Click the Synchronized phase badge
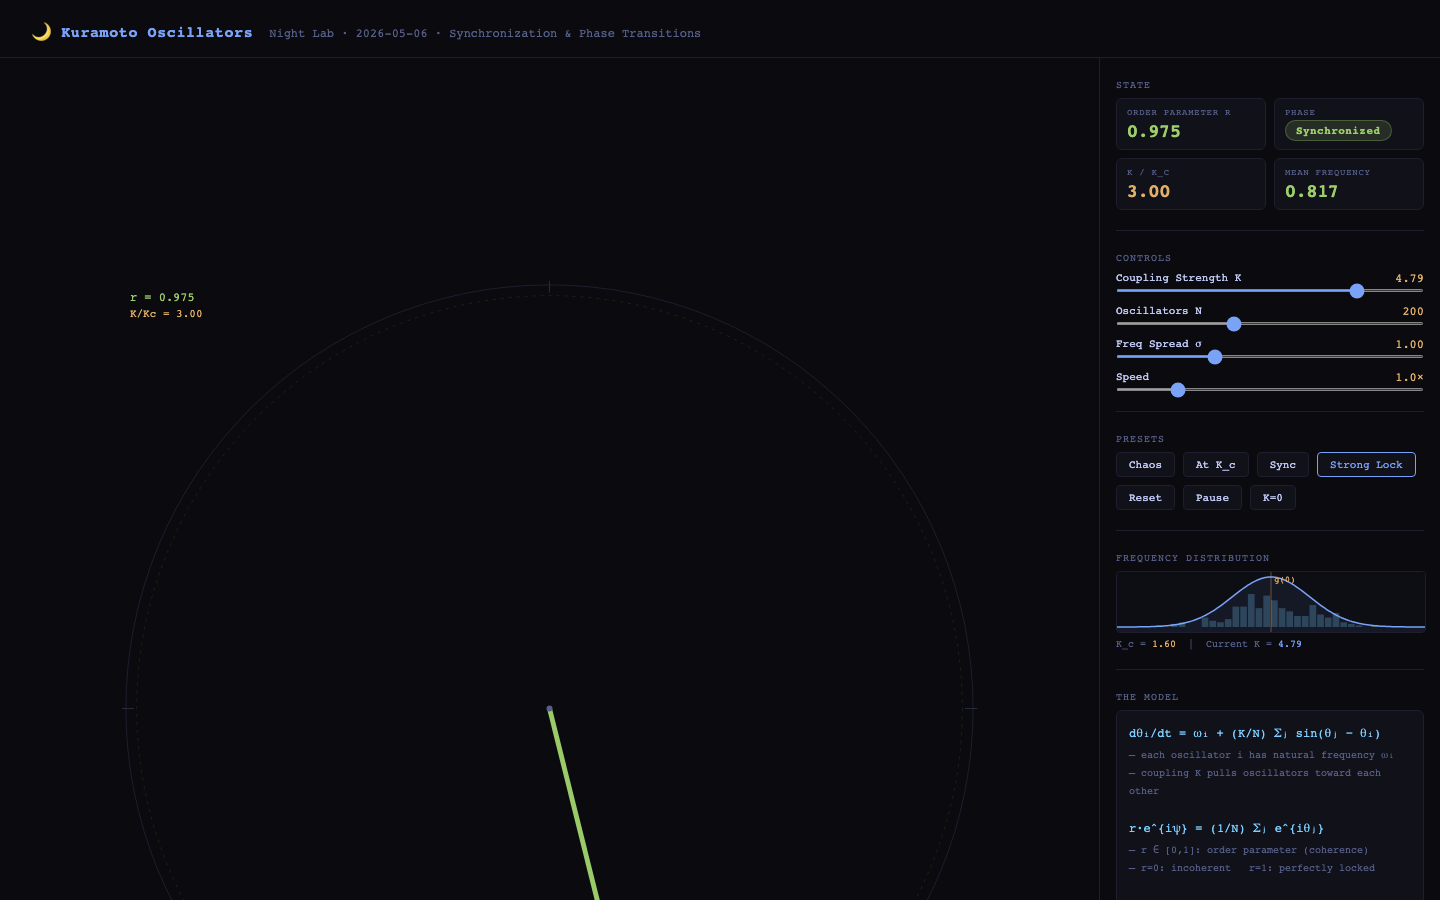This screenshot has width=1440, height=900. point(1338,131)
